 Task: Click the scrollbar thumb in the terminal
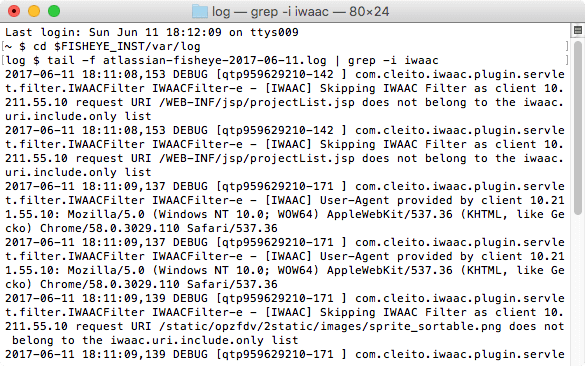pos(578,127)
